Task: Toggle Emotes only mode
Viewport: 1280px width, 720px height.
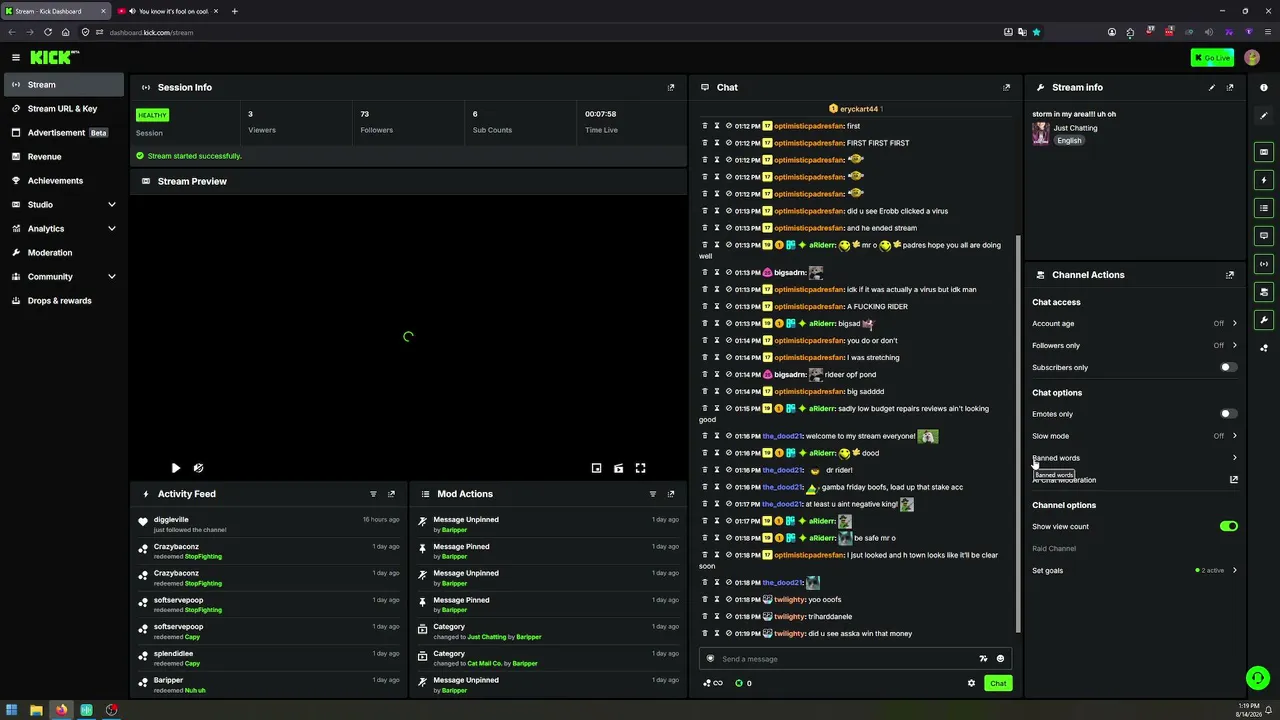Action: click(1229, 414)
